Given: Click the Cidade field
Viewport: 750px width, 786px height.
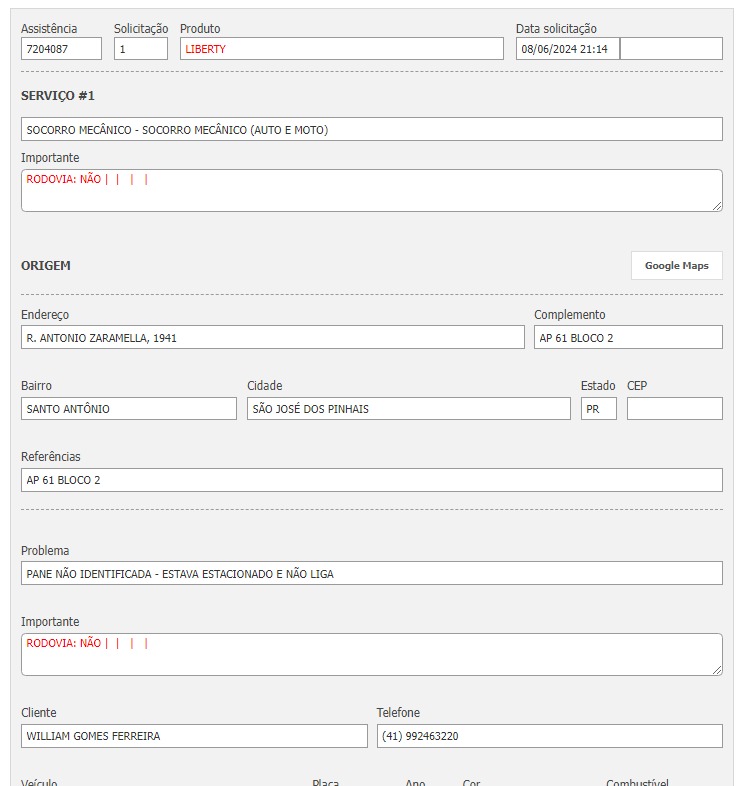Looking at the screenshot, I should (409, 409).
